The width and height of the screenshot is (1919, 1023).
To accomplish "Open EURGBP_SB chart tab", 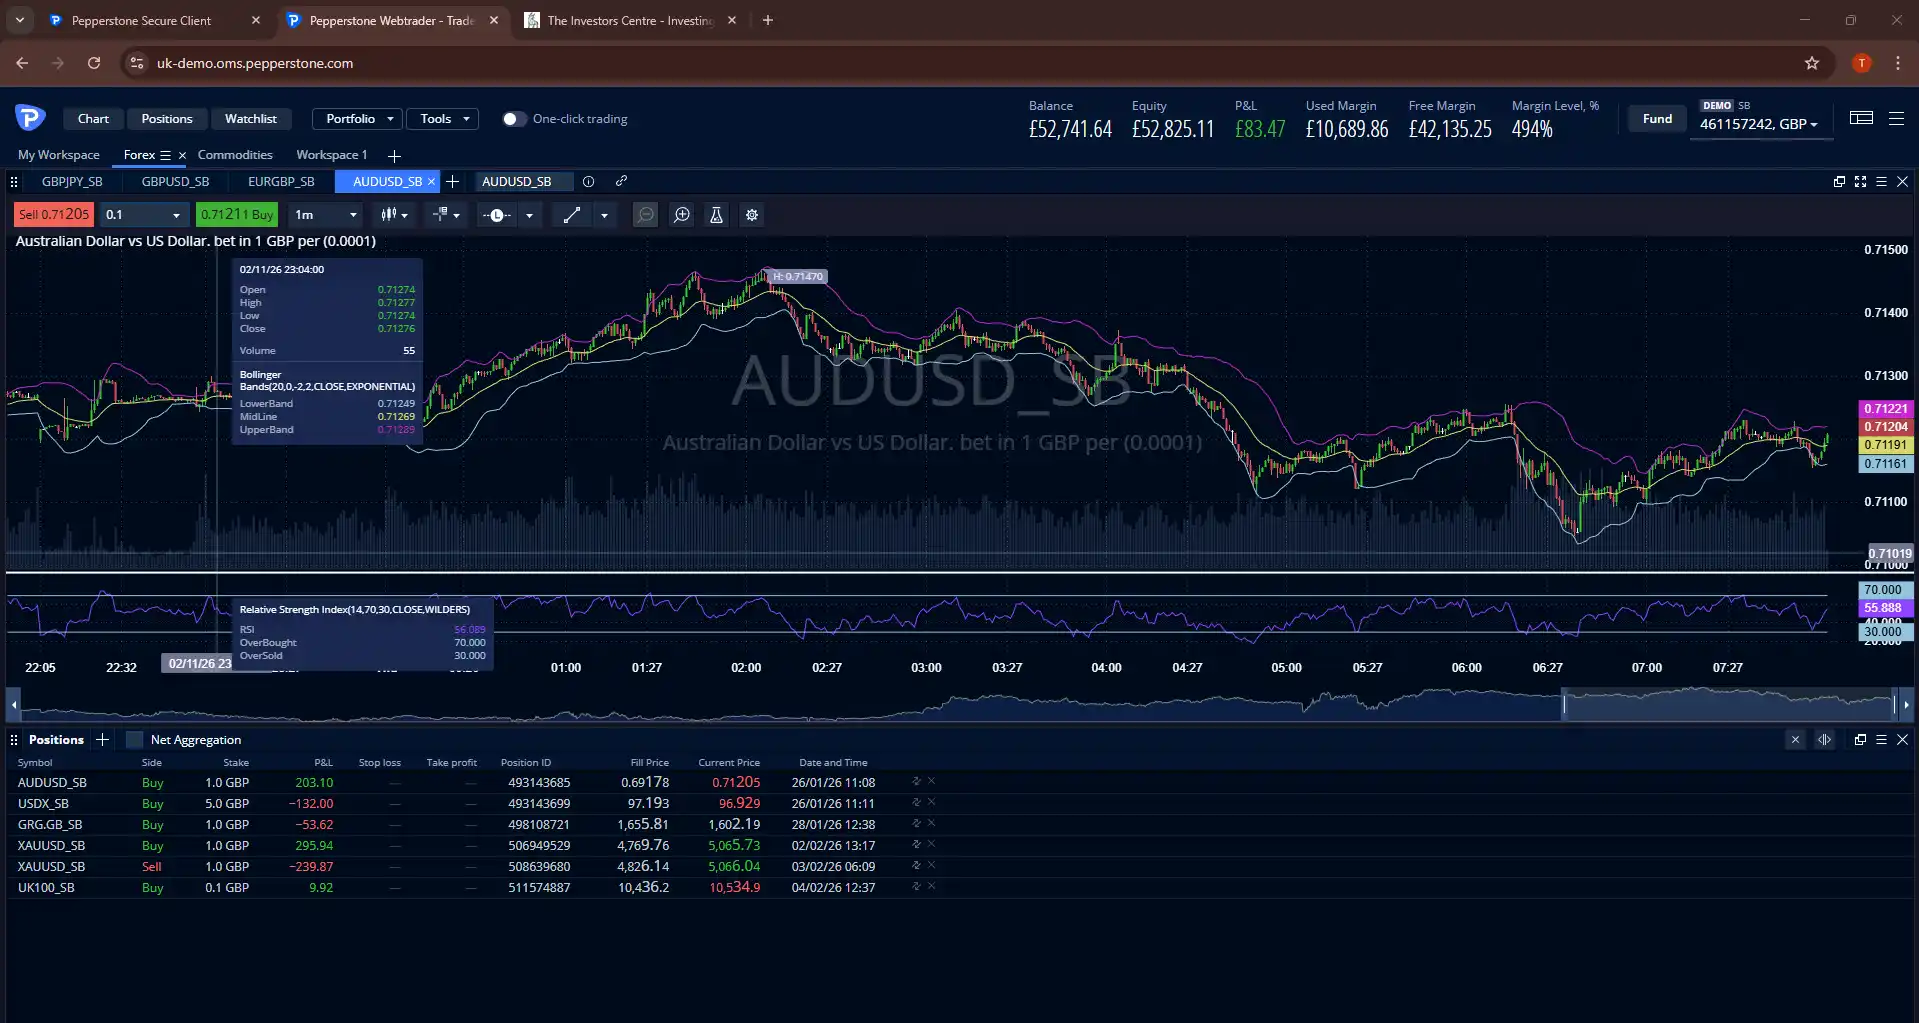I will click(281, 181).
